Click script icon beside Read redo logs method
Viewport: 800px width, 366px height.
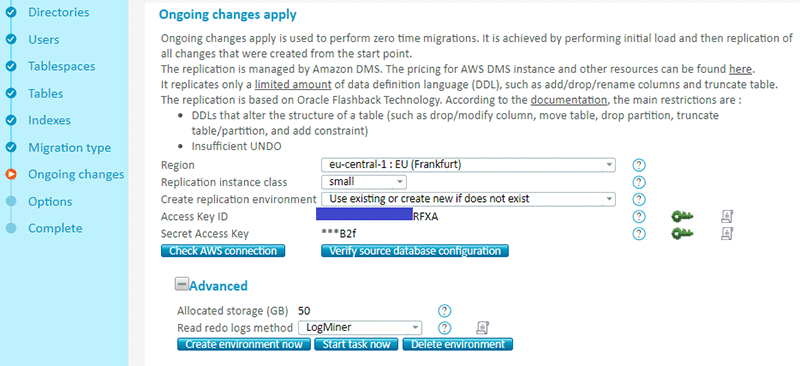pyautogui.click(x=483, y=328)
